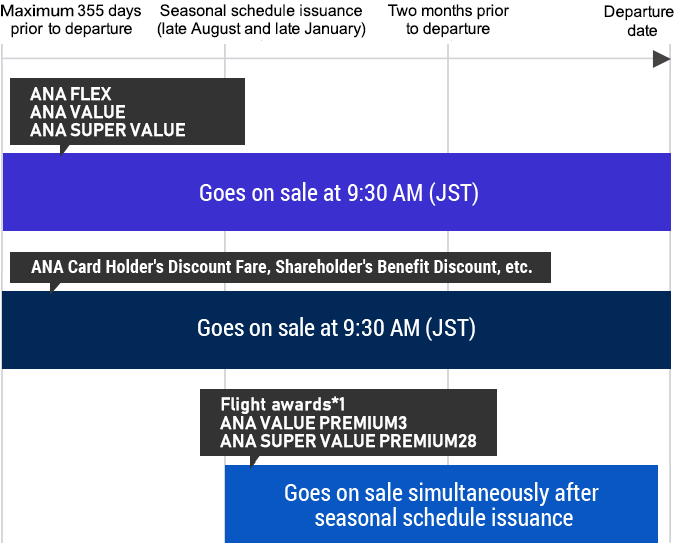Click the "Departure date" label
This screenshot has width=675, height=548.
(639, 21)
